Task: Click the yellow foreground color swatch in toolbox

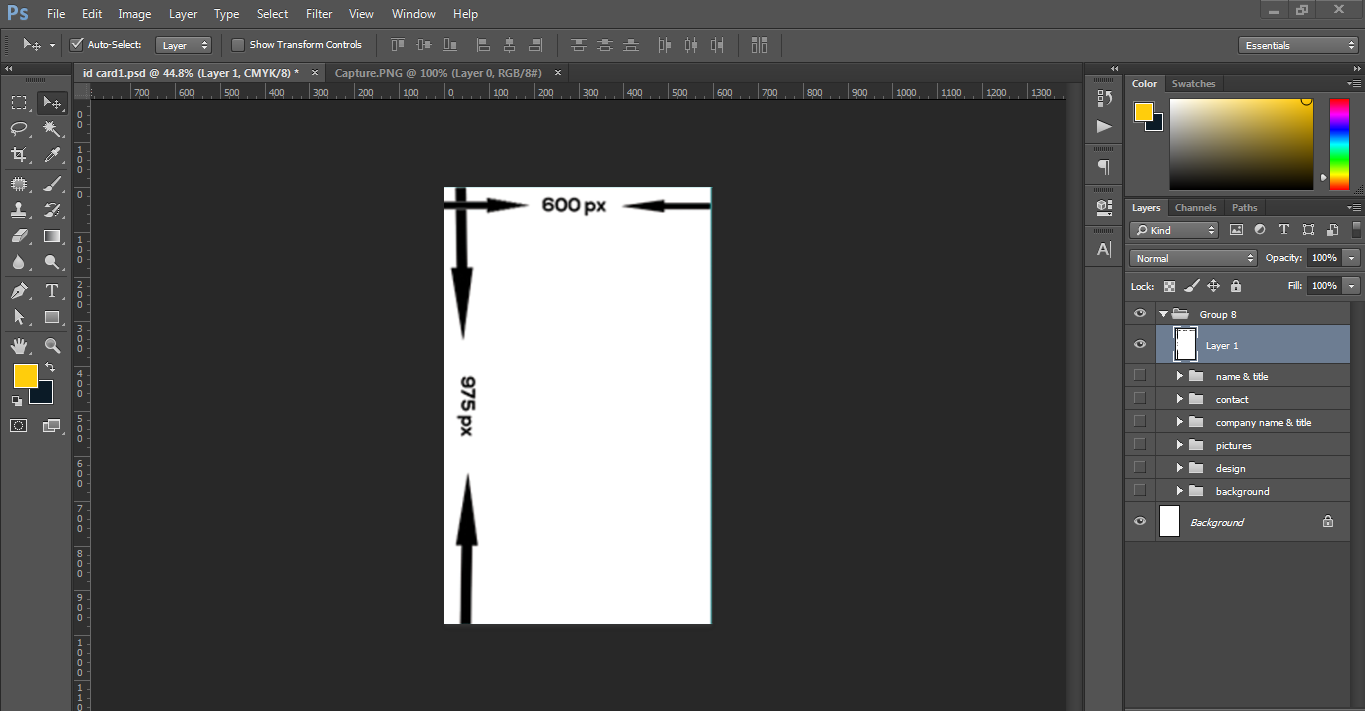Action: (x=25, y=376)
